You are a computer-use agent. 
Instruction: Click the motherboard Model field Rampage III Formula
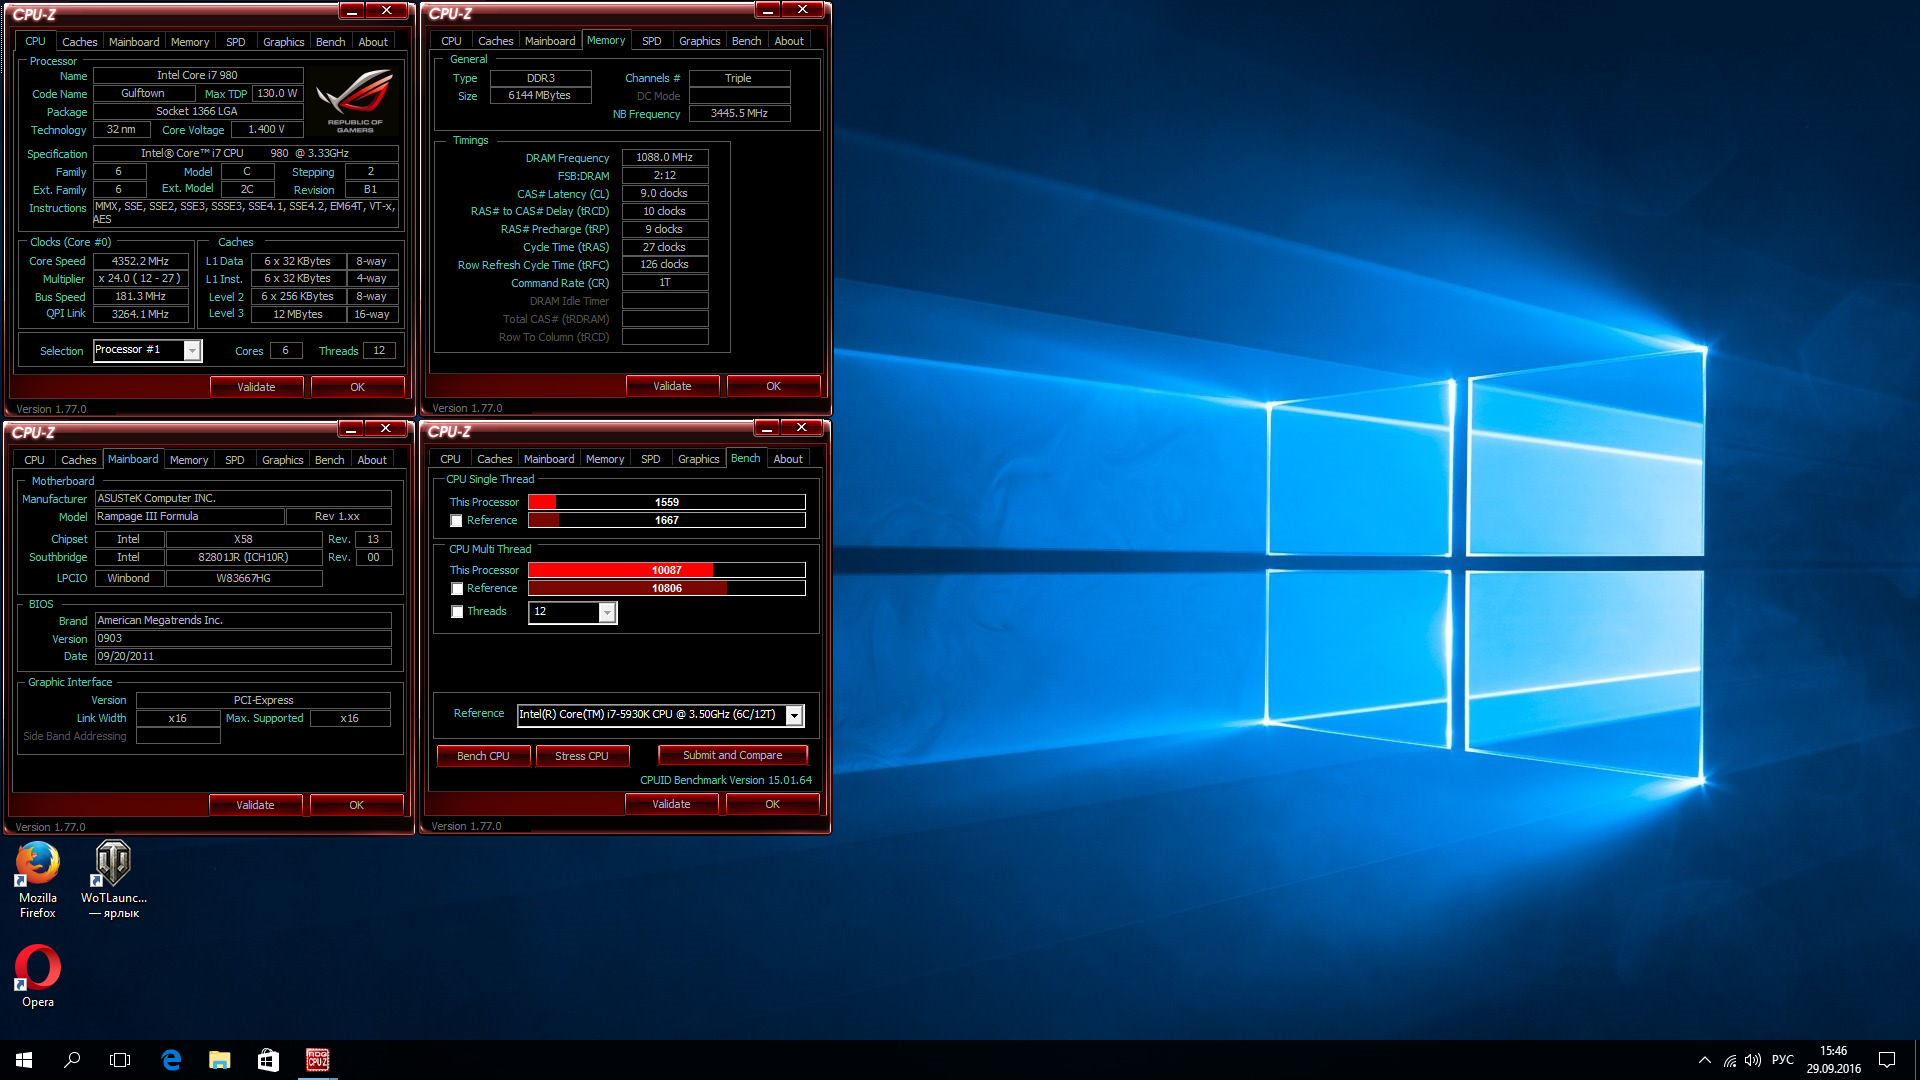[x=190, y=517]
